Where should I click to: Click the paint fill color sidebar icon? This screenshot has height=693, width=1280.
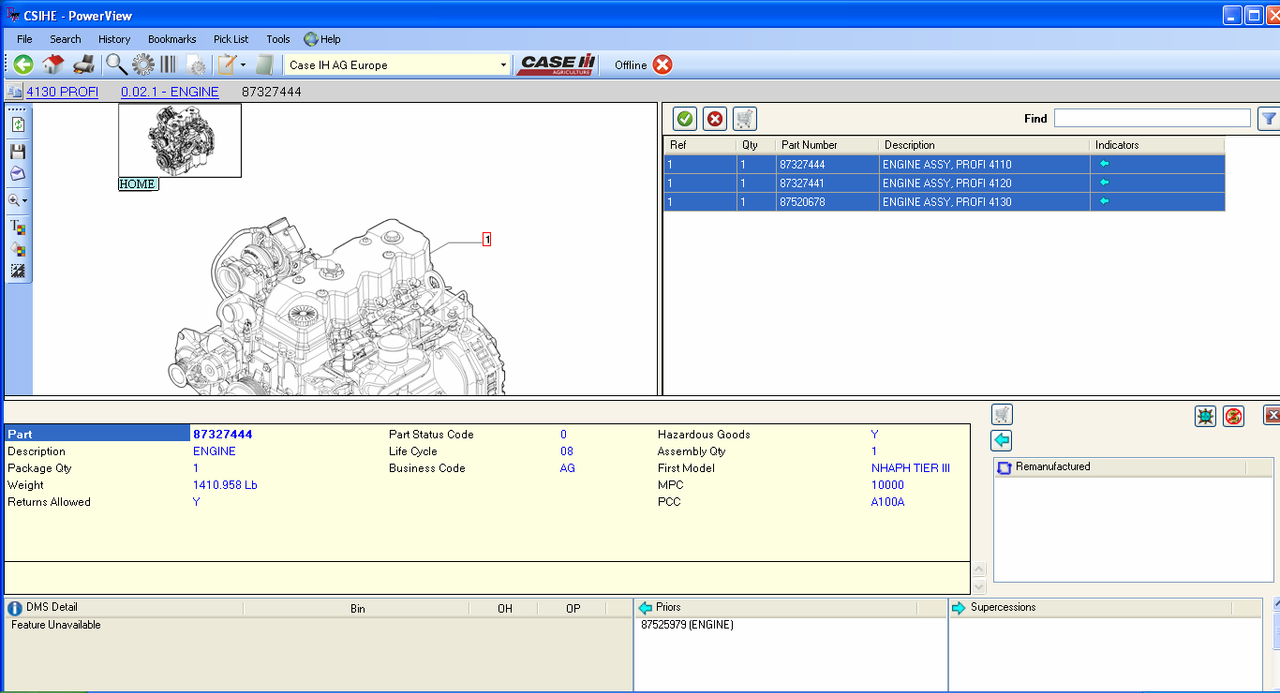pos(18,249)
